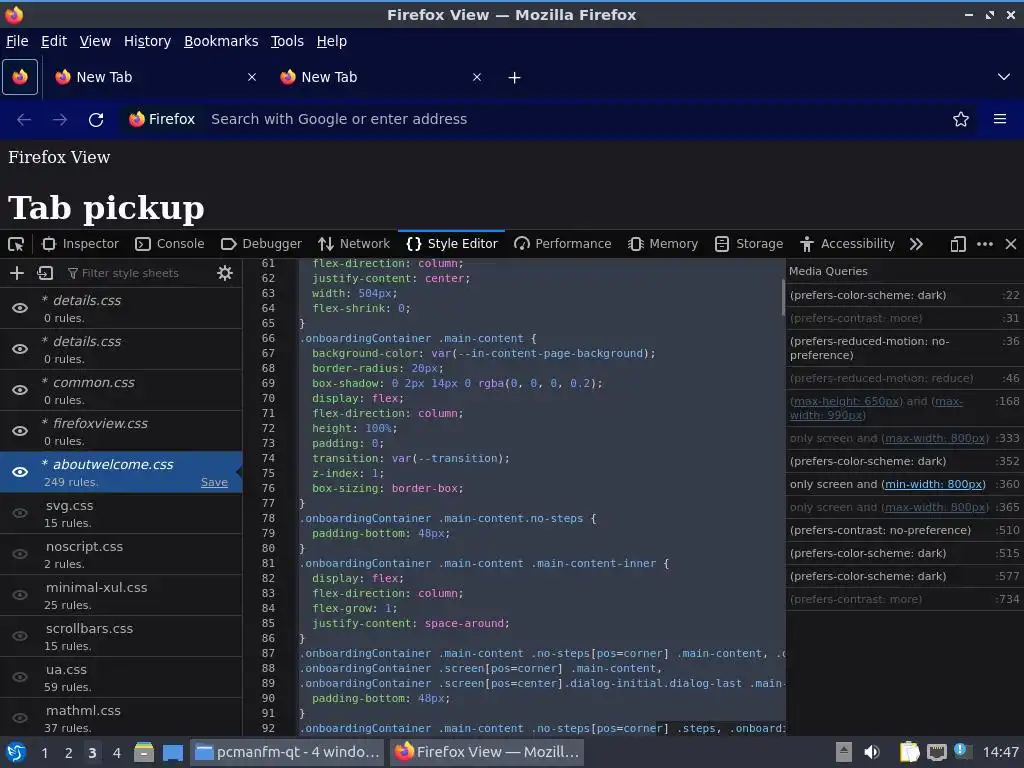Toggle visibility of common.css
Viewport: 1024px width, 768px height.
click(20, 391)
